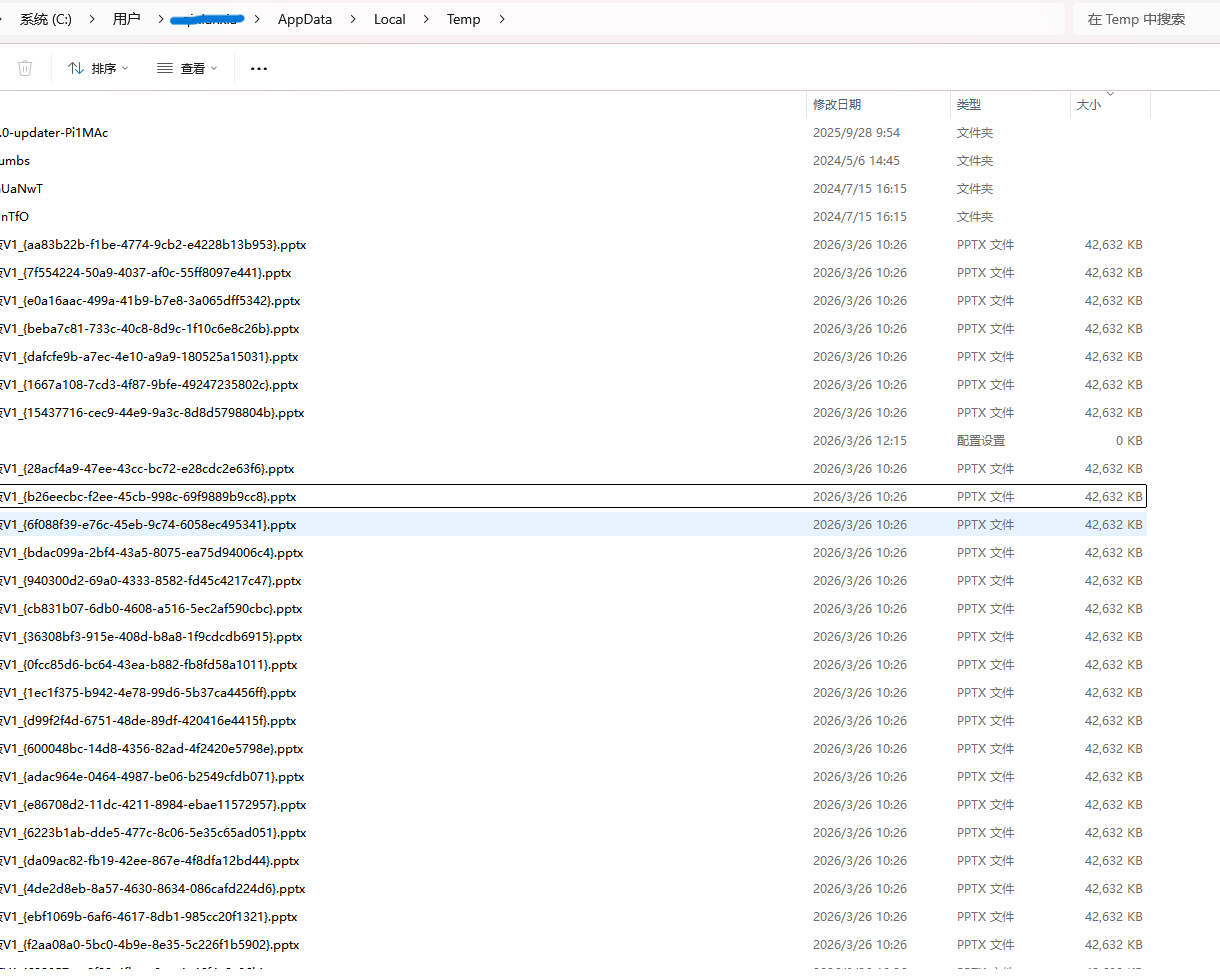This screenshot has width=1220, height=976.
Task: Click the 配置设置 file type cell
Action: tap(981, 440)
